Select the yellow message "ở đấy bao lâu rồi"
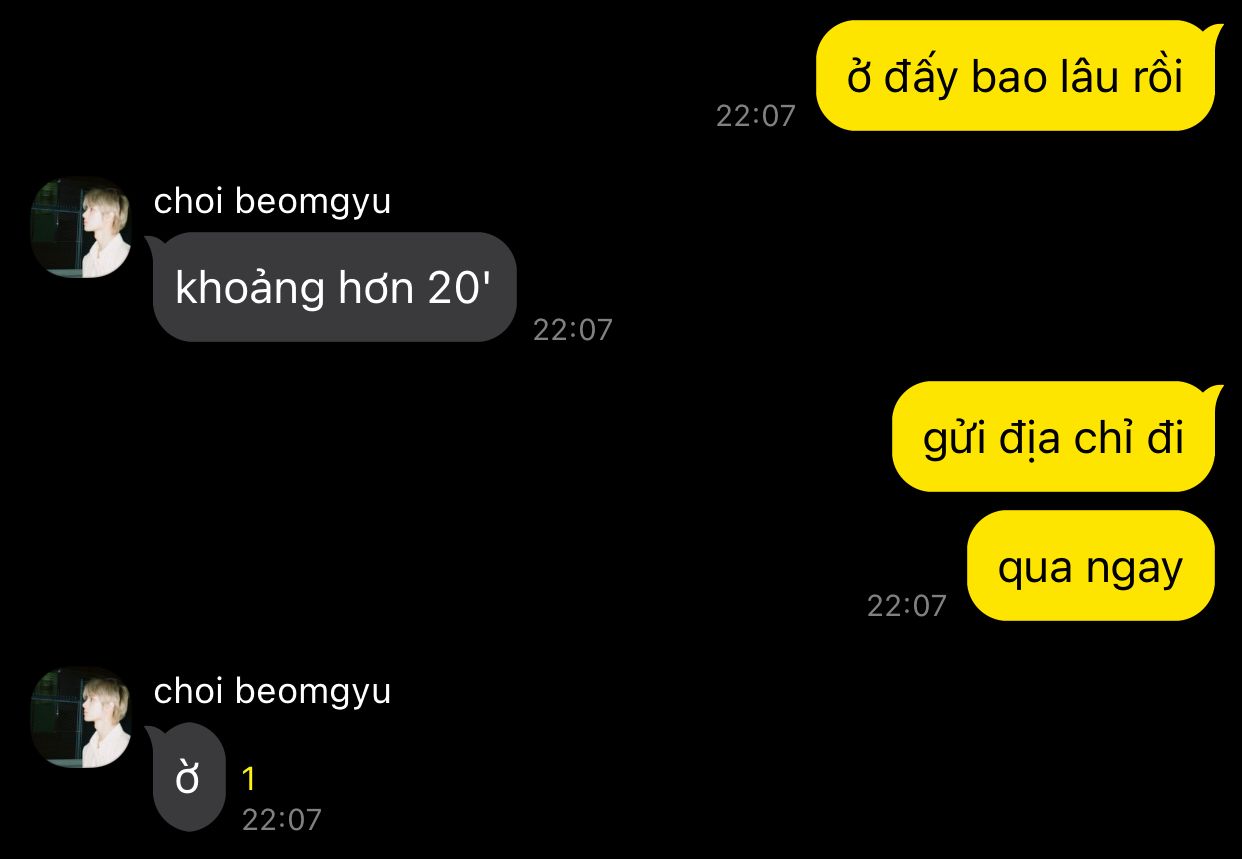Image resolution: width=1242 pixels, height=859 pixels. [x=1015, y=76]
